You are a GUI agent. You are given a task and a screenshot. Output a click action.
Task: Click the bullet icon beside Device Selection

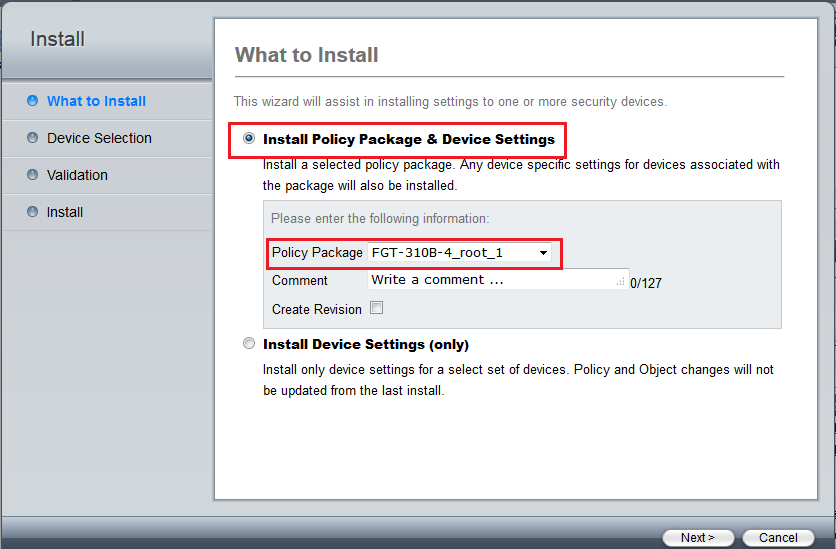pos(33,138)
